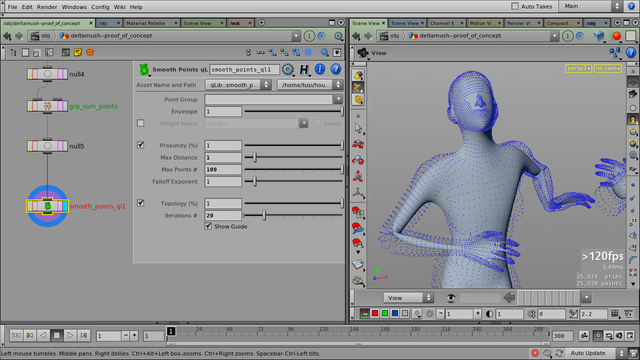The height and width of the screenshot is (360, 640).
Task: Select the grp_sum_points node
Action: 47,106
